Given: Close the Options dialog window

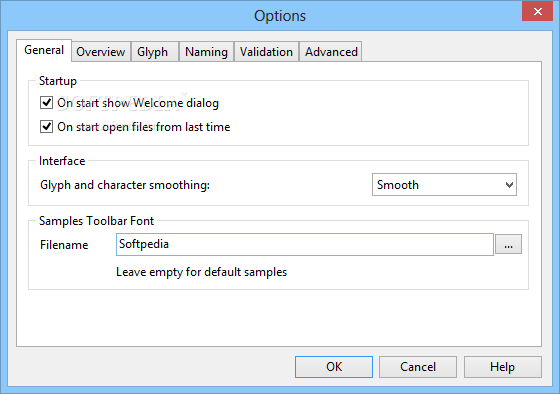Looking at the screenshot, I should (538, 11).
